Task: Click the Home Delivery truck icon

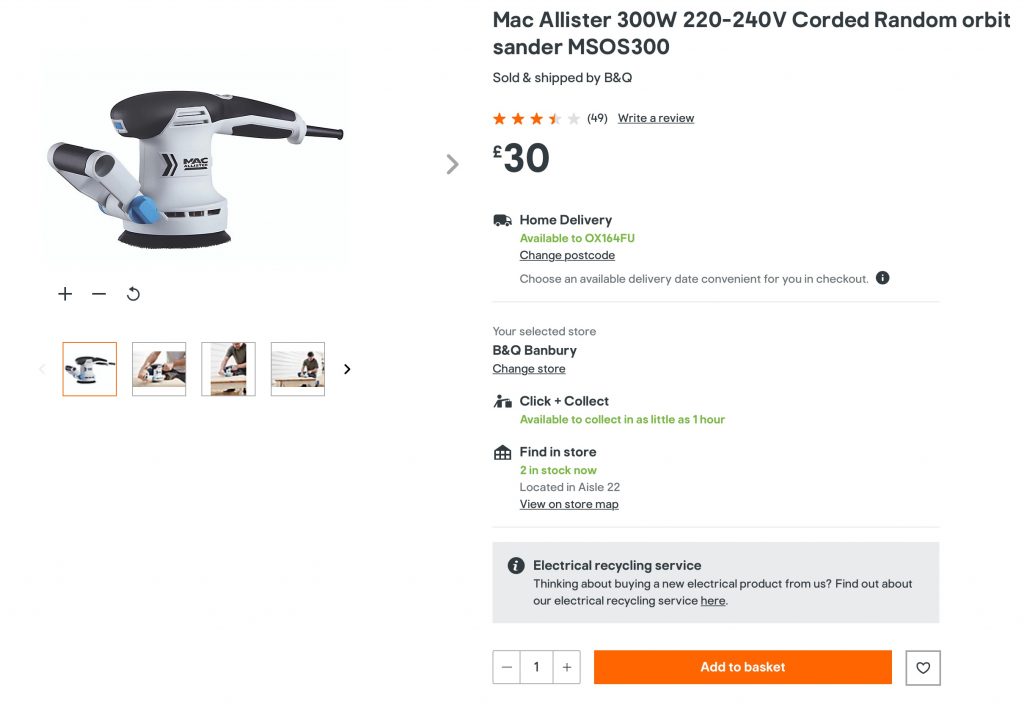Action: pos(503,220)
